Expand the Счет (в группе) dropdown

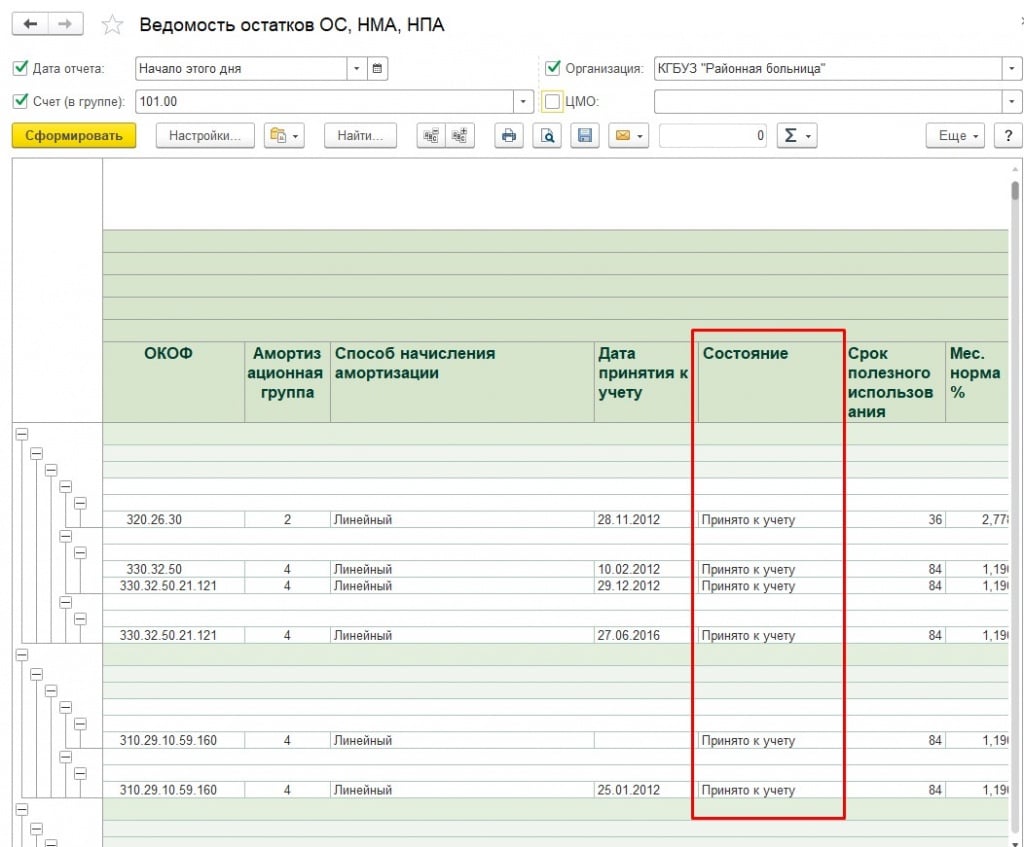[524, 102]
